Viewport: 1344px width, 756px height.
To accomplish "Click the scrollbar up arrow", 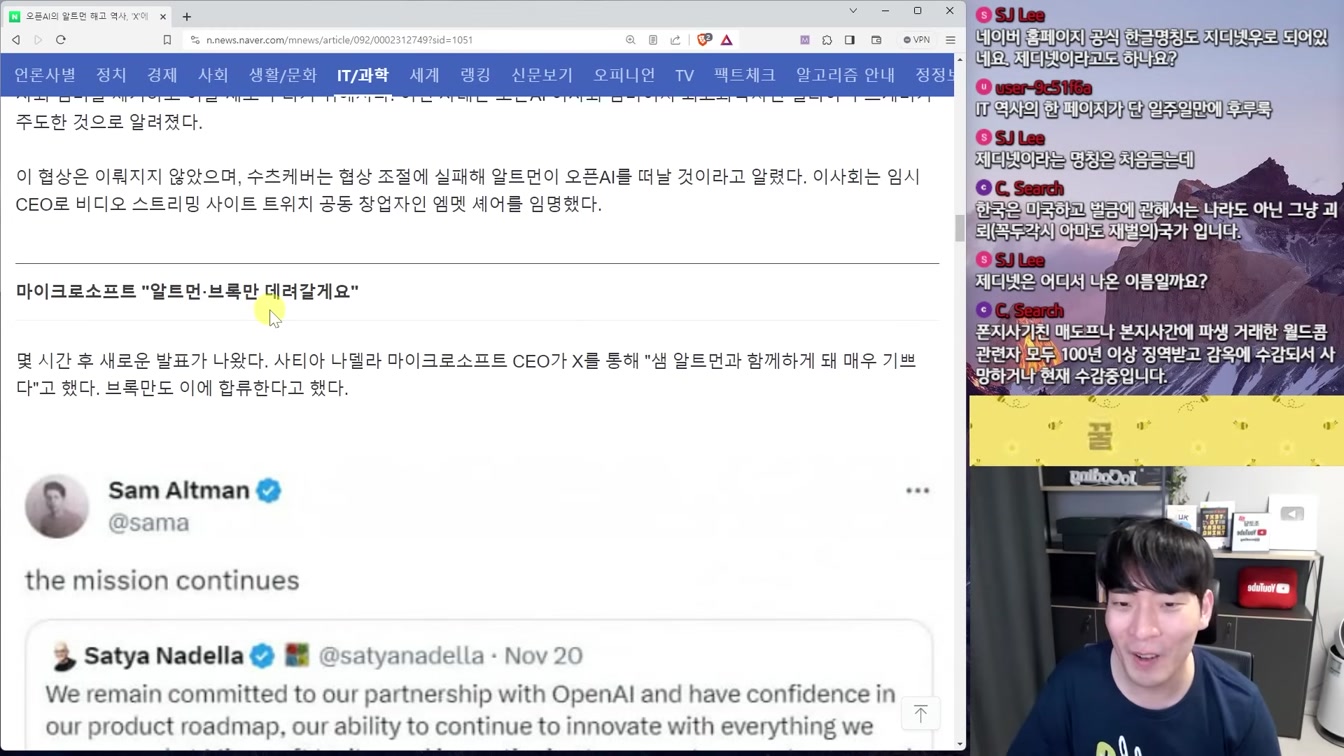I will pos(960,59).
